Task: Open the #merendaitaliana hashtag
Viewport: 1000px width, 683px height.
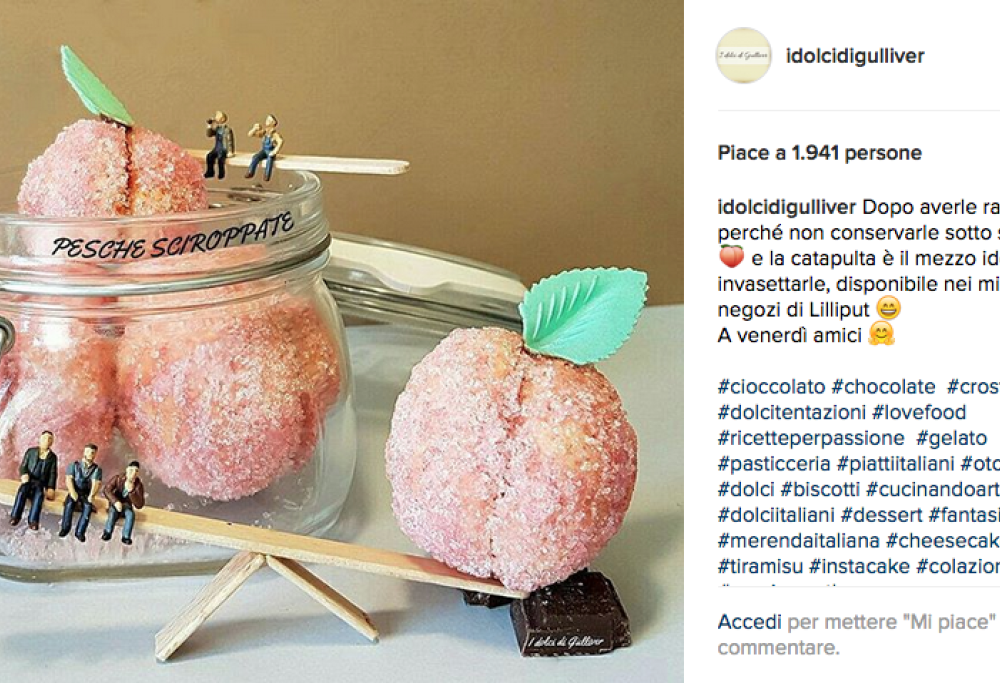Action: 799,541
